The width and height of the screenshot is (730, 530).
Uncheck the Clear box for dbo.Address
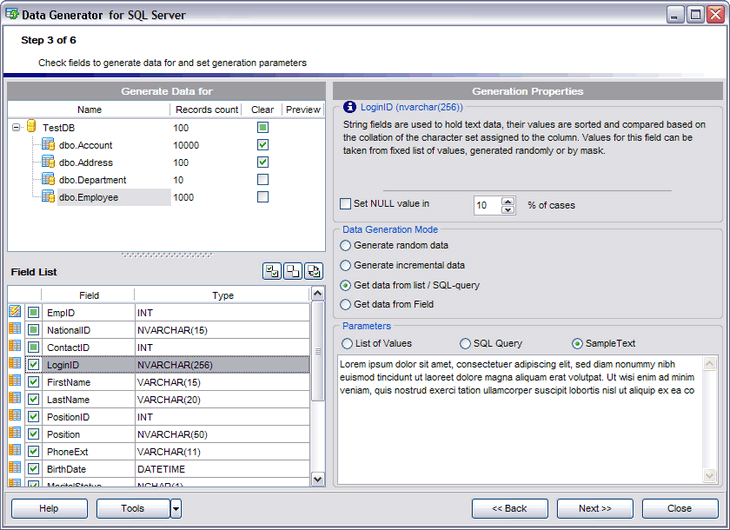click(262, 162)
